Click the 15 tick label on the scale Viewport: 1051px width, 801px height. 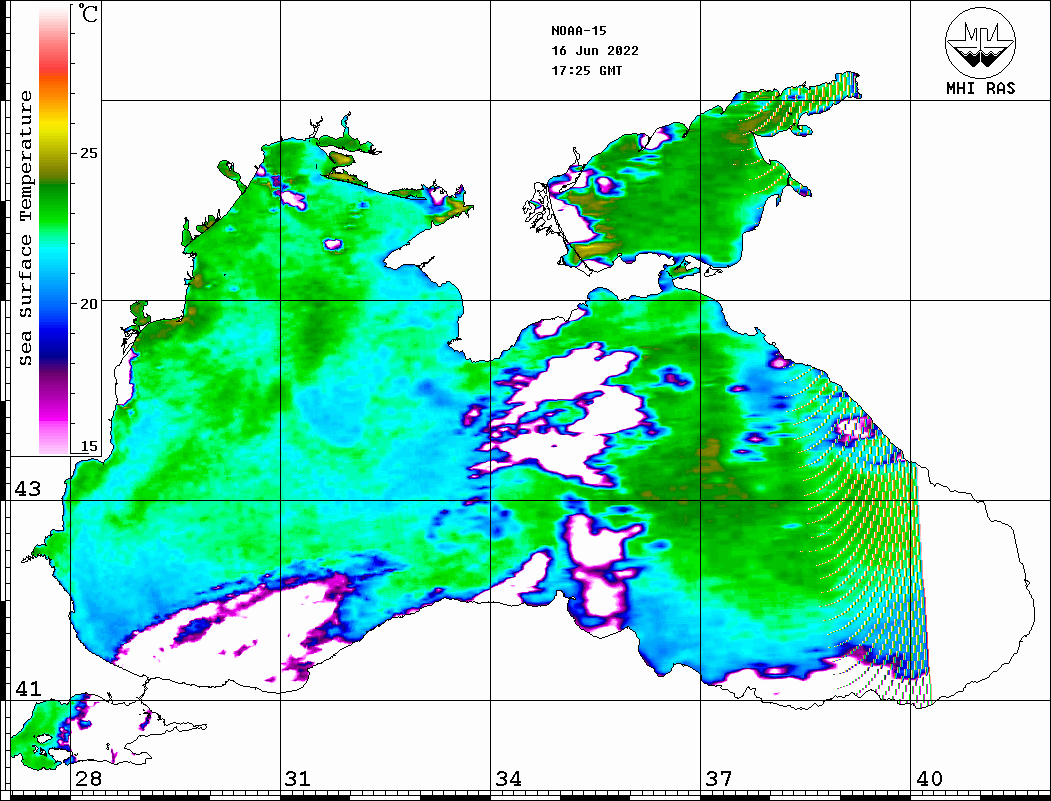pos(88,446)
